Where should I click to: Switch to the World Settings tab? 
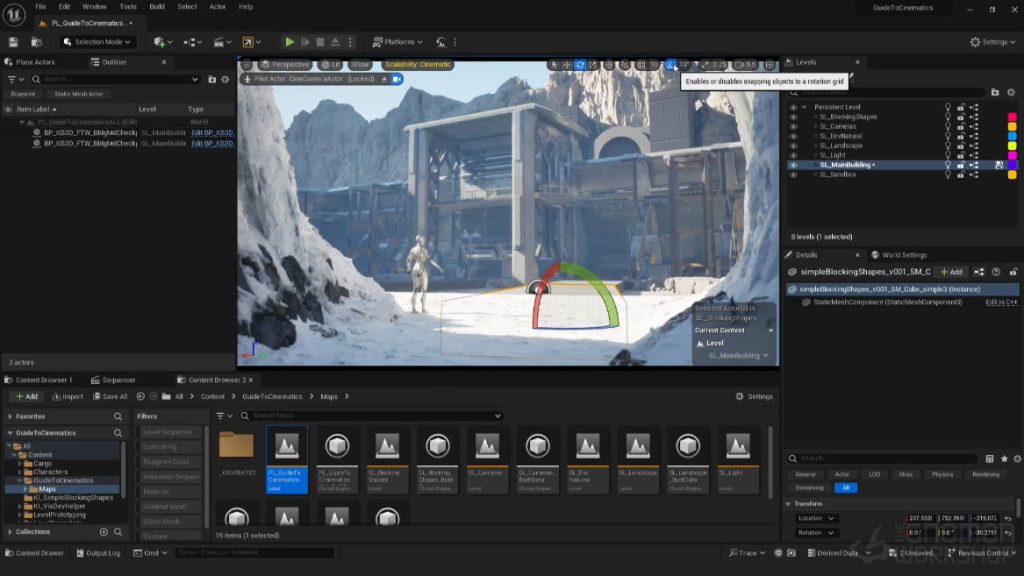899,255
